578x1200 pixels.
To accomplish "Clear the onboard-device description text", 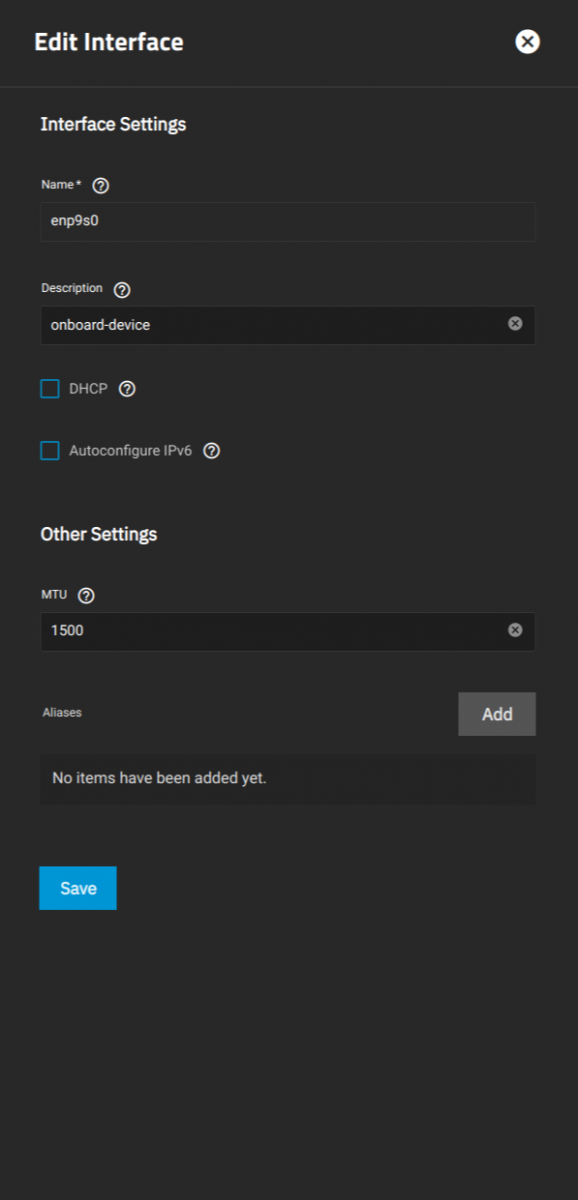I will click(515, 324).
